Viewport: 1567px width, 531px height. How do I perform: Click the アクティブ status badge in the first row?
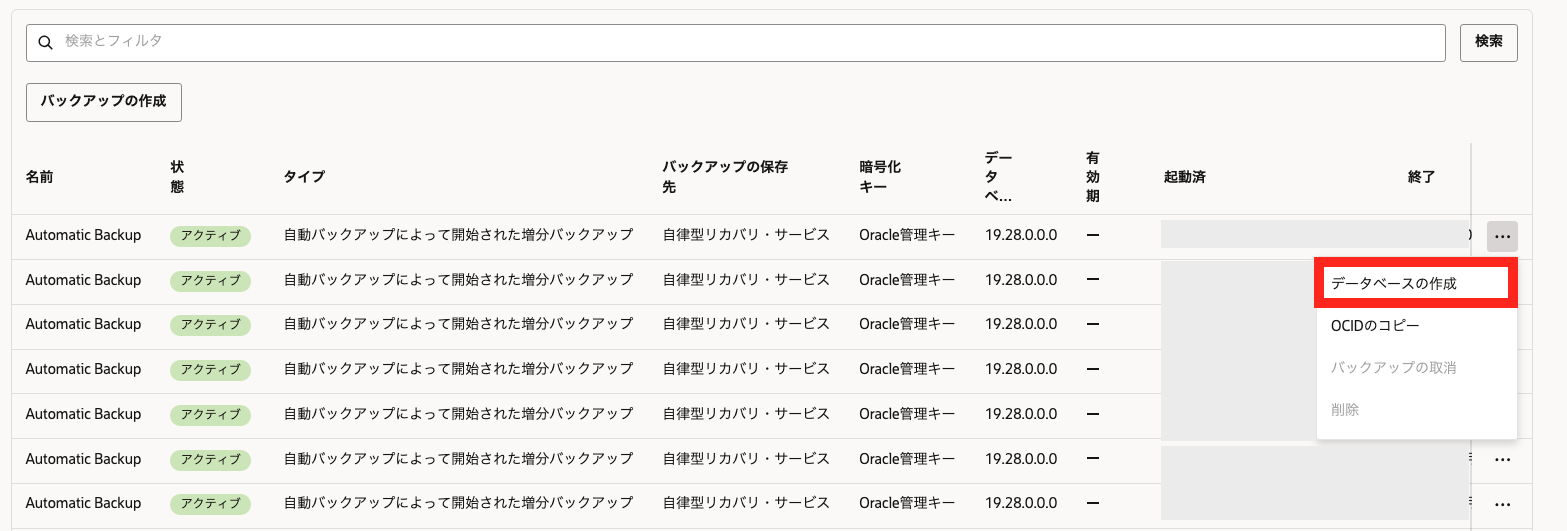click(x=210, y=236)
